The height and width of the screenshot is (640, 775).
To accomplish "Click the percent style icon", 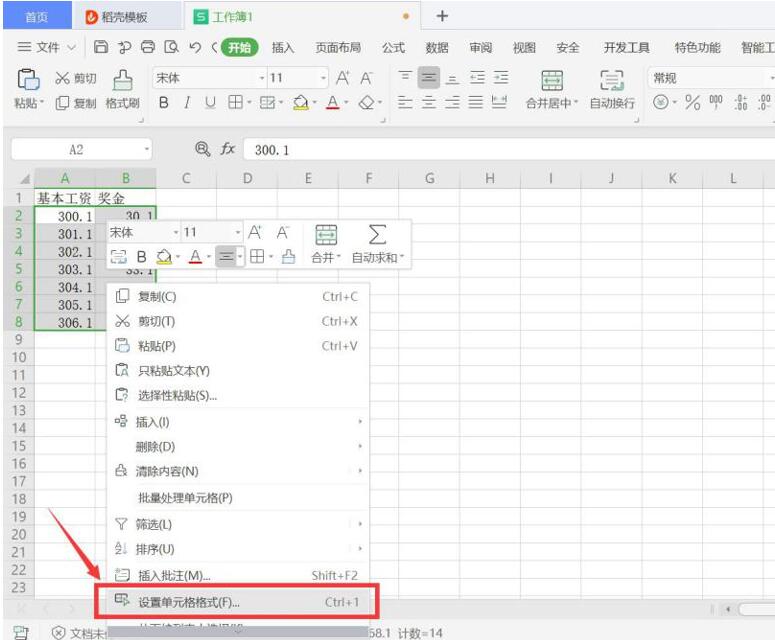I will click(692, 102).
